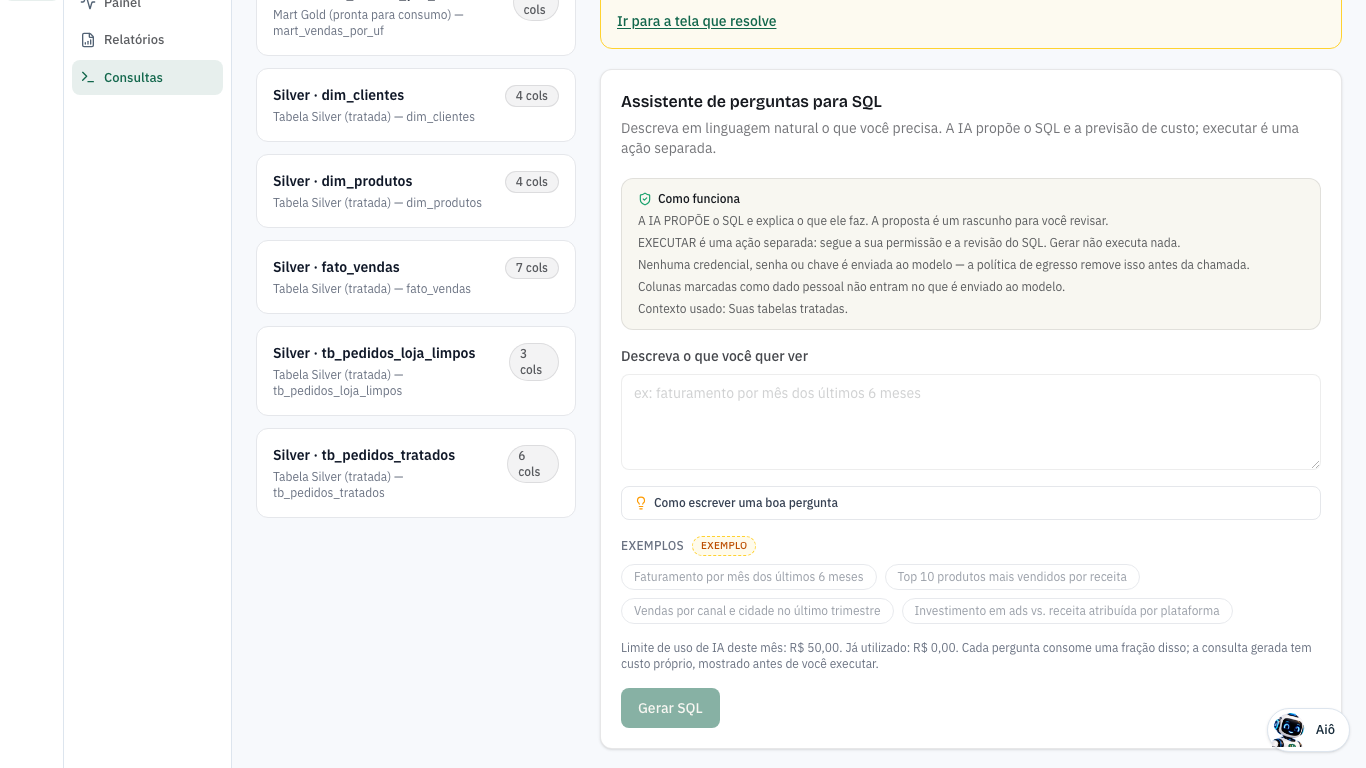
Task: Click the Contexto usado: Suas tabelas tratadas line
Action: click(x=743, y=309)
